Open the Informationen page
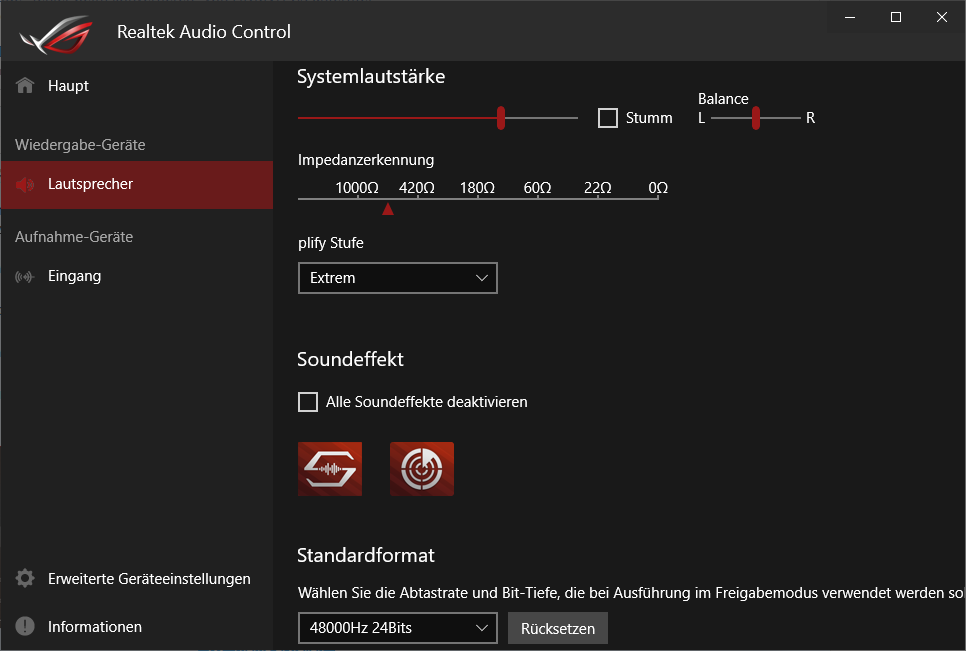The image size is (966, 651). click(x=137, y=626)
